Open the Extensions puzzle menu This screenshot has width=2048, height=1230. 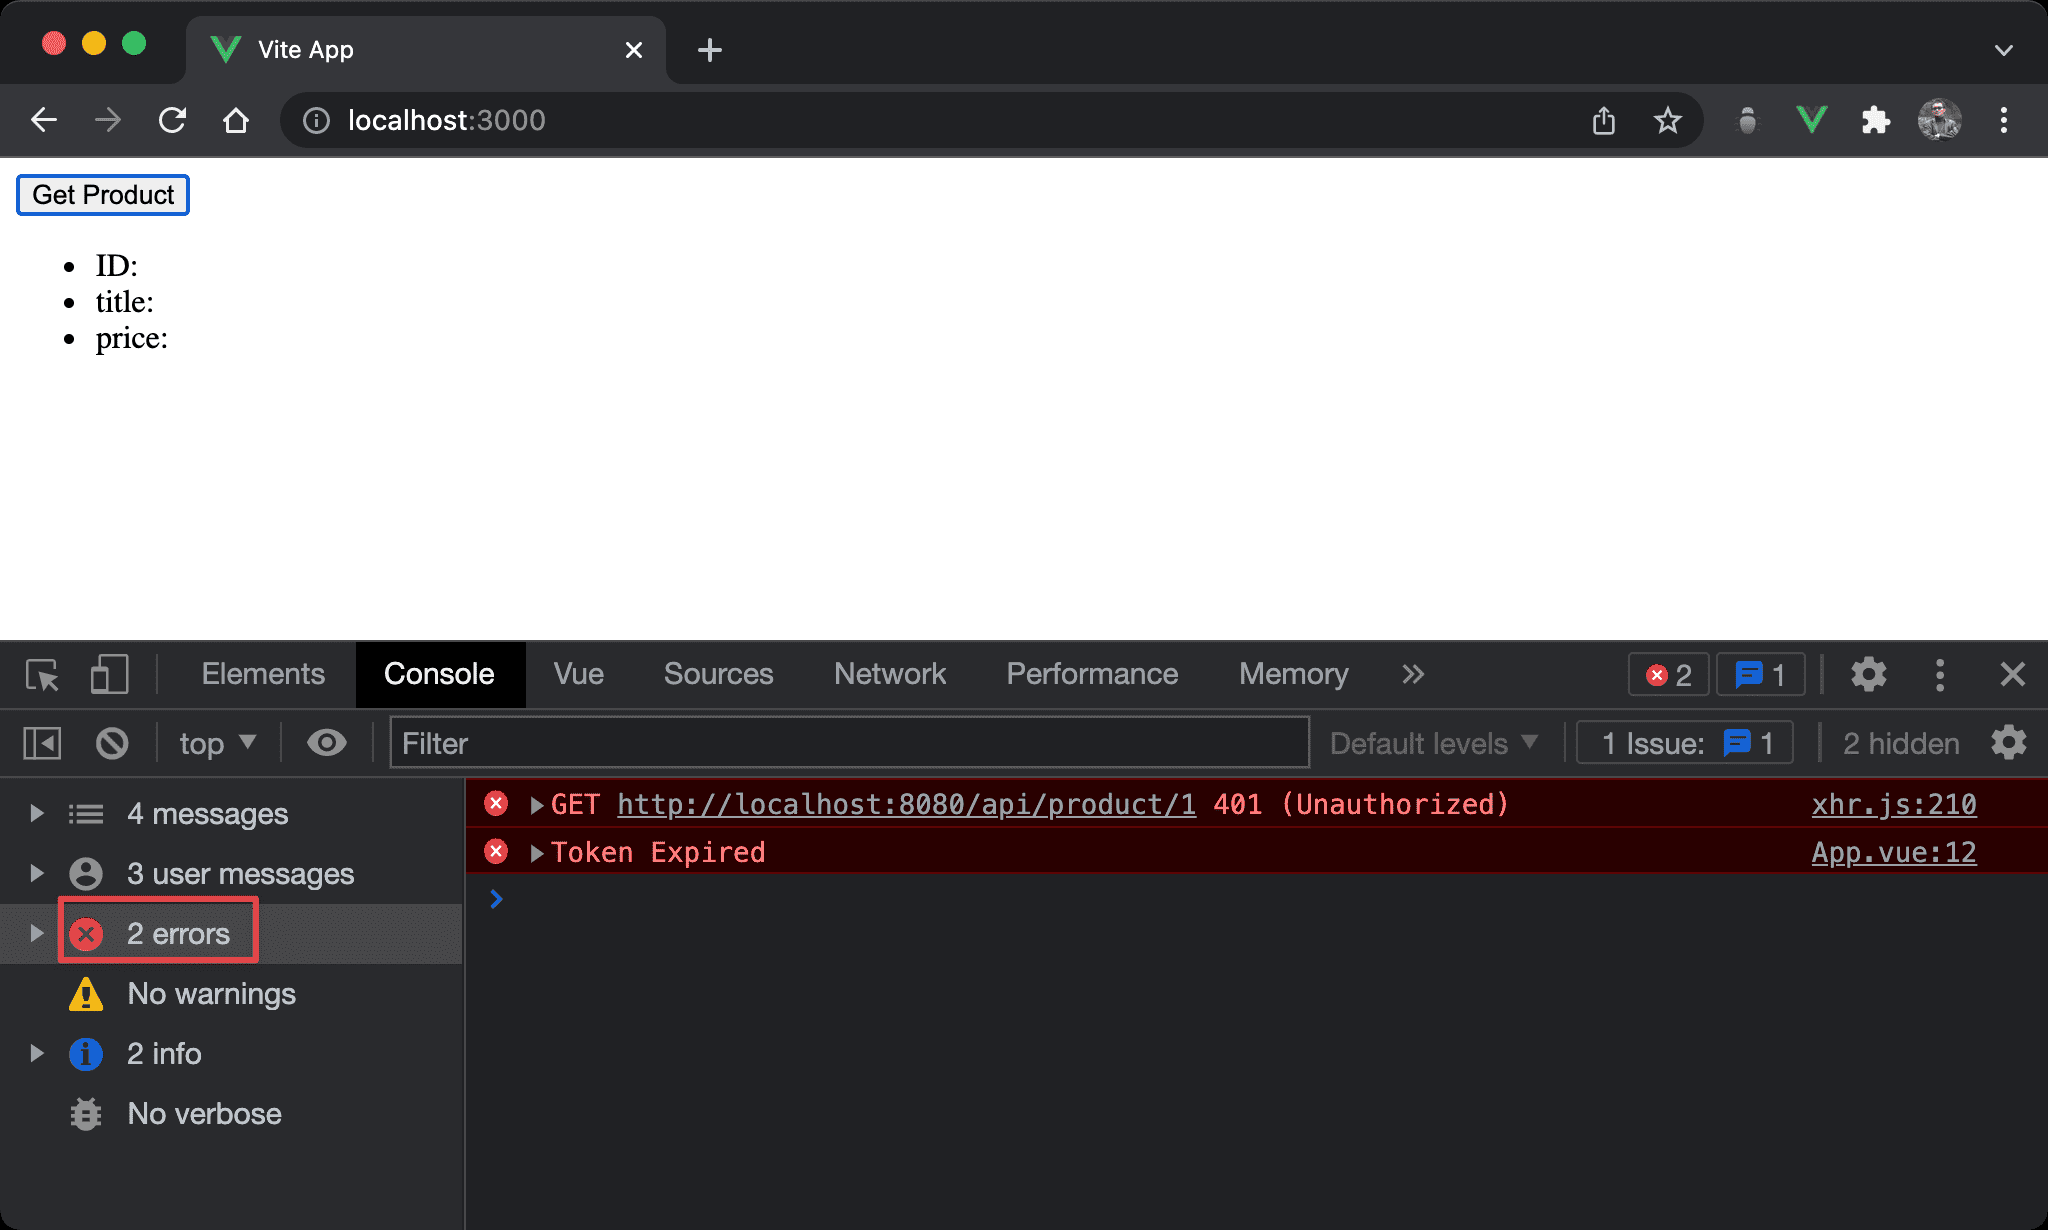[x=1876, y=121]
